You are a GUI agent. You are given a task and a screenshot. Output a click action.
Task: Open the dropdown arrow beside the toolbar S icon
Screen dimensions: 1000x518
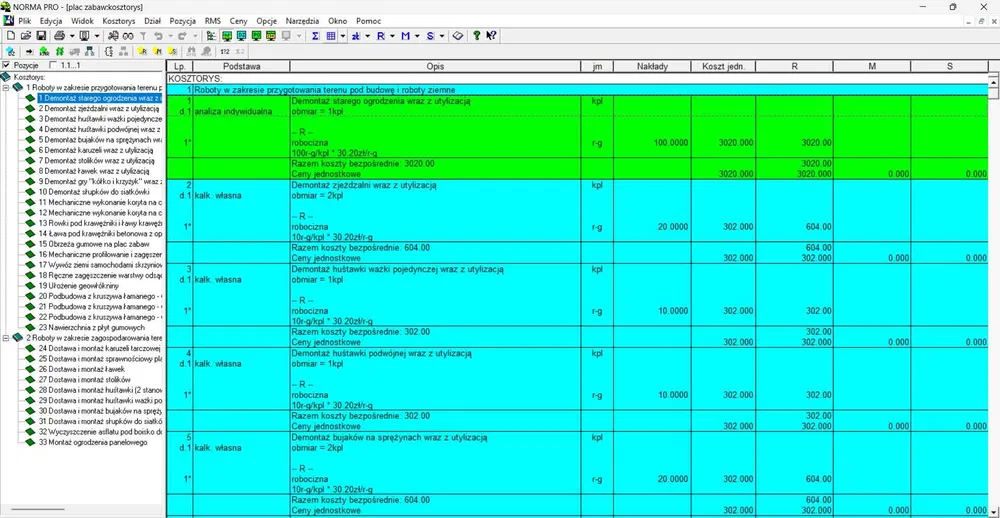(x=442, y=36)
